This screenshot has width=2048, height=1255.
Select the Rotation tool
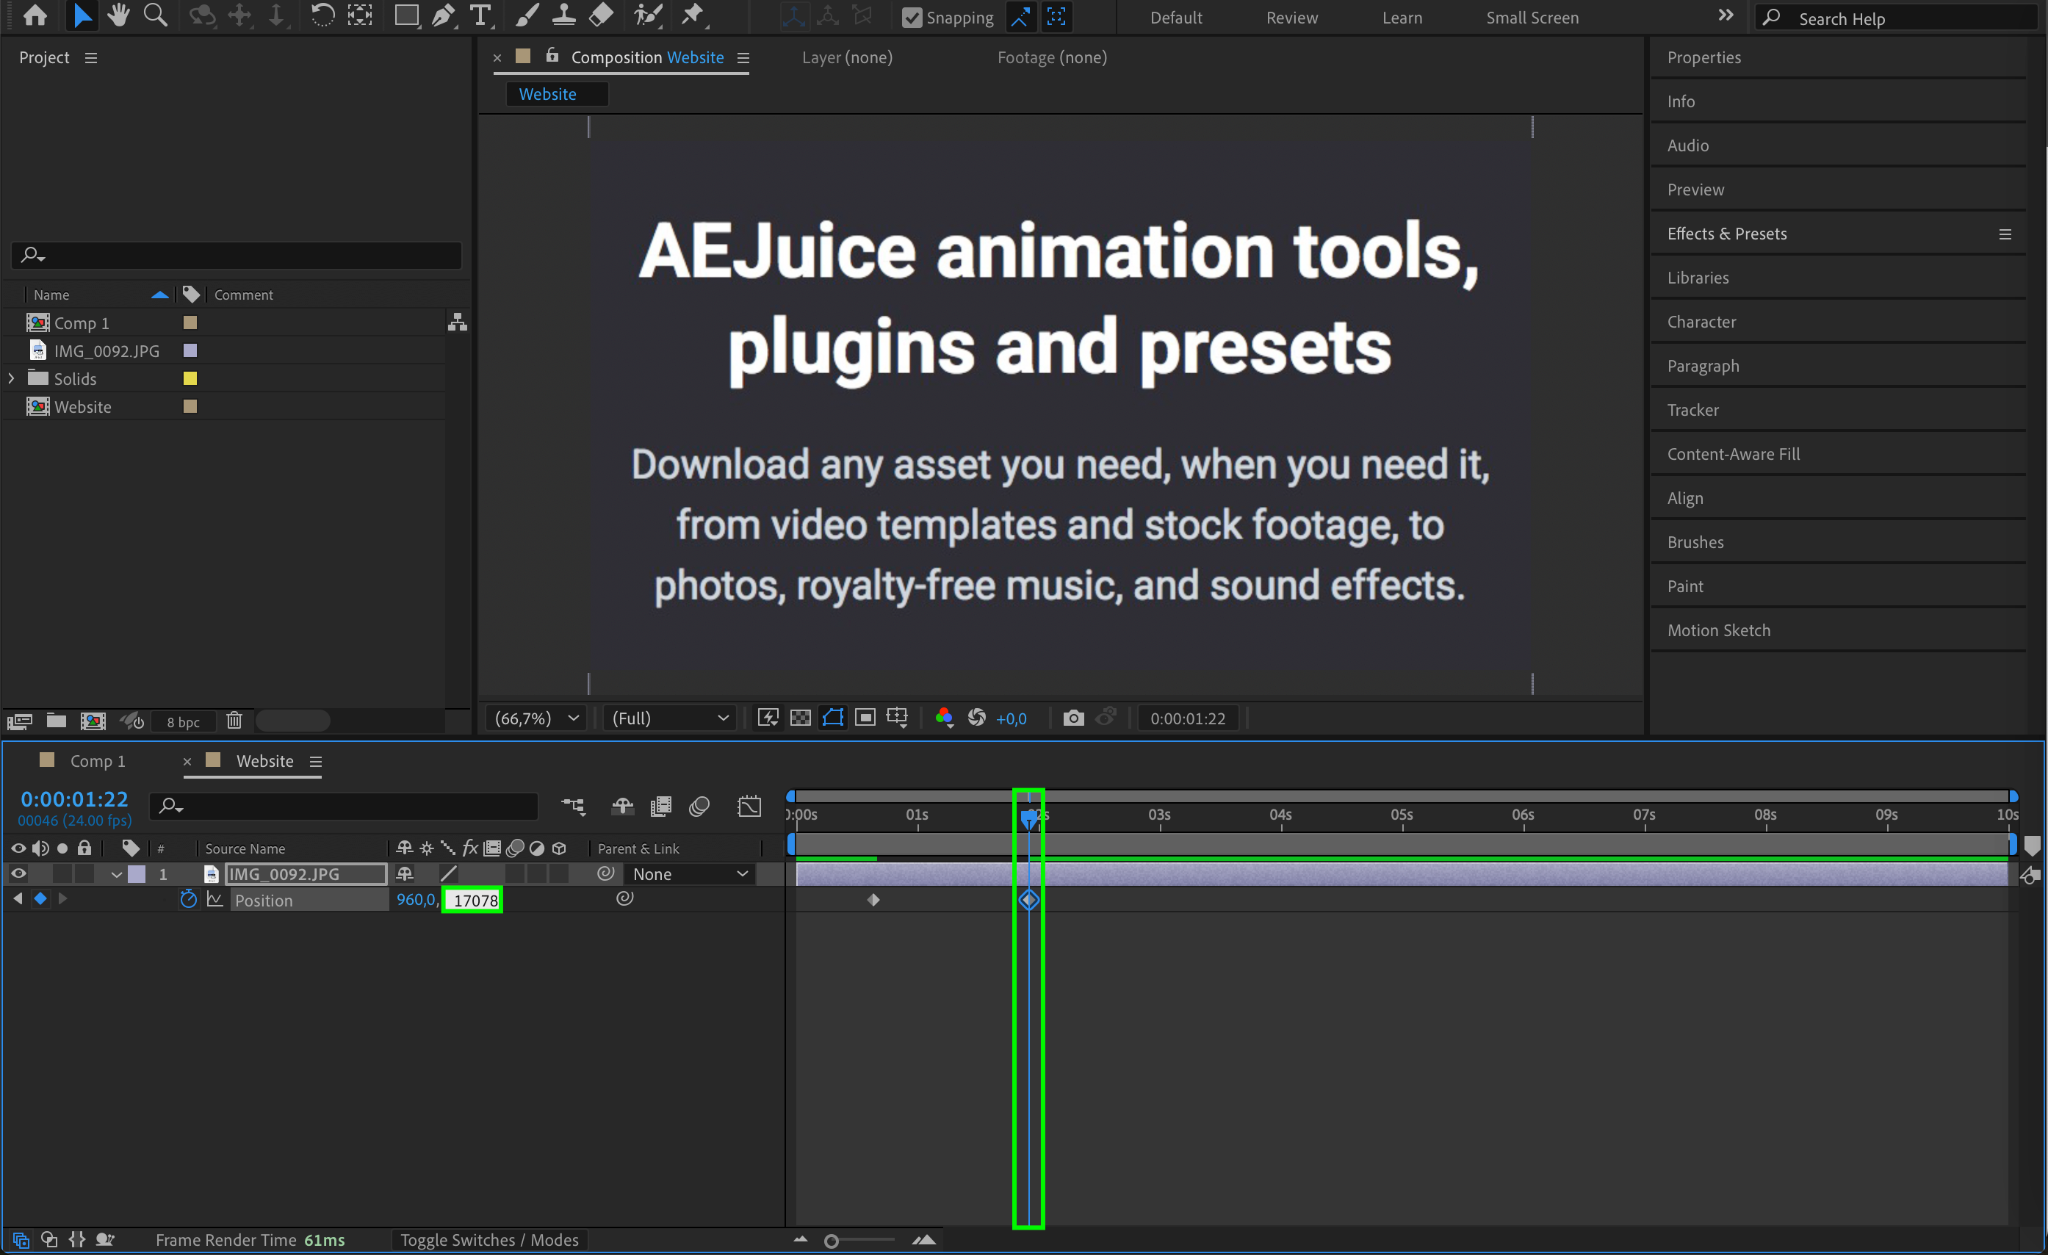(x=322, y=15)
